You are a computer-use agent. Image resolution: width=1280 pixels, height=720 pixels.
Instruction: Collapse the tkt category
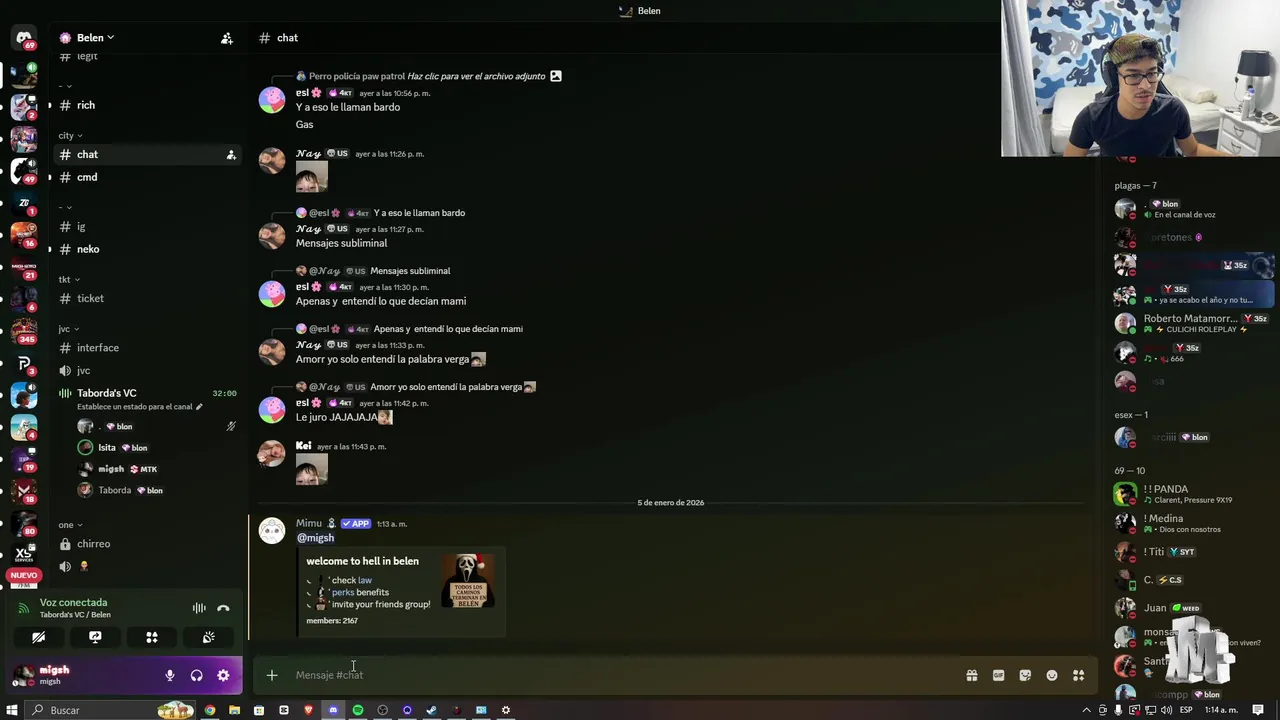click(x=69, y=280)
